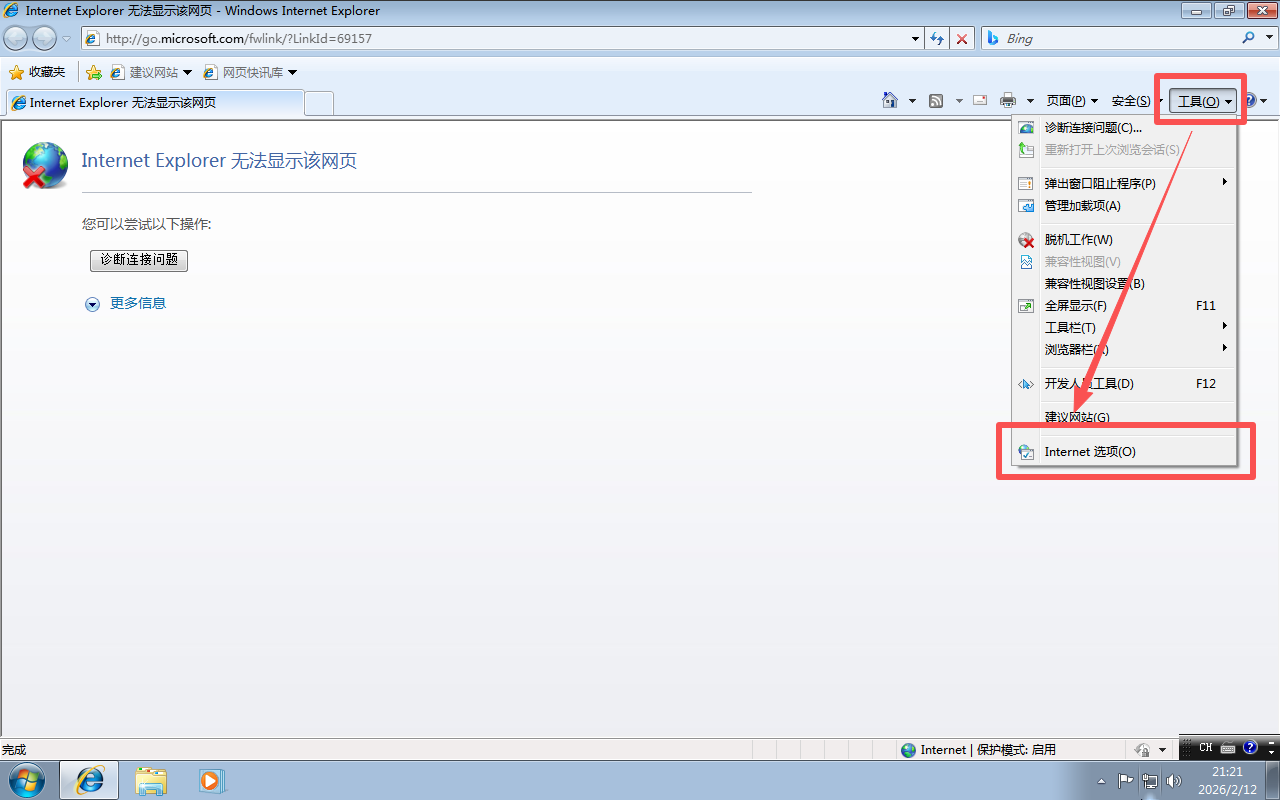Click the Show desktop button
Image resolution: width=1280 pixels, height=800 pixels.
pos(1272,780)
